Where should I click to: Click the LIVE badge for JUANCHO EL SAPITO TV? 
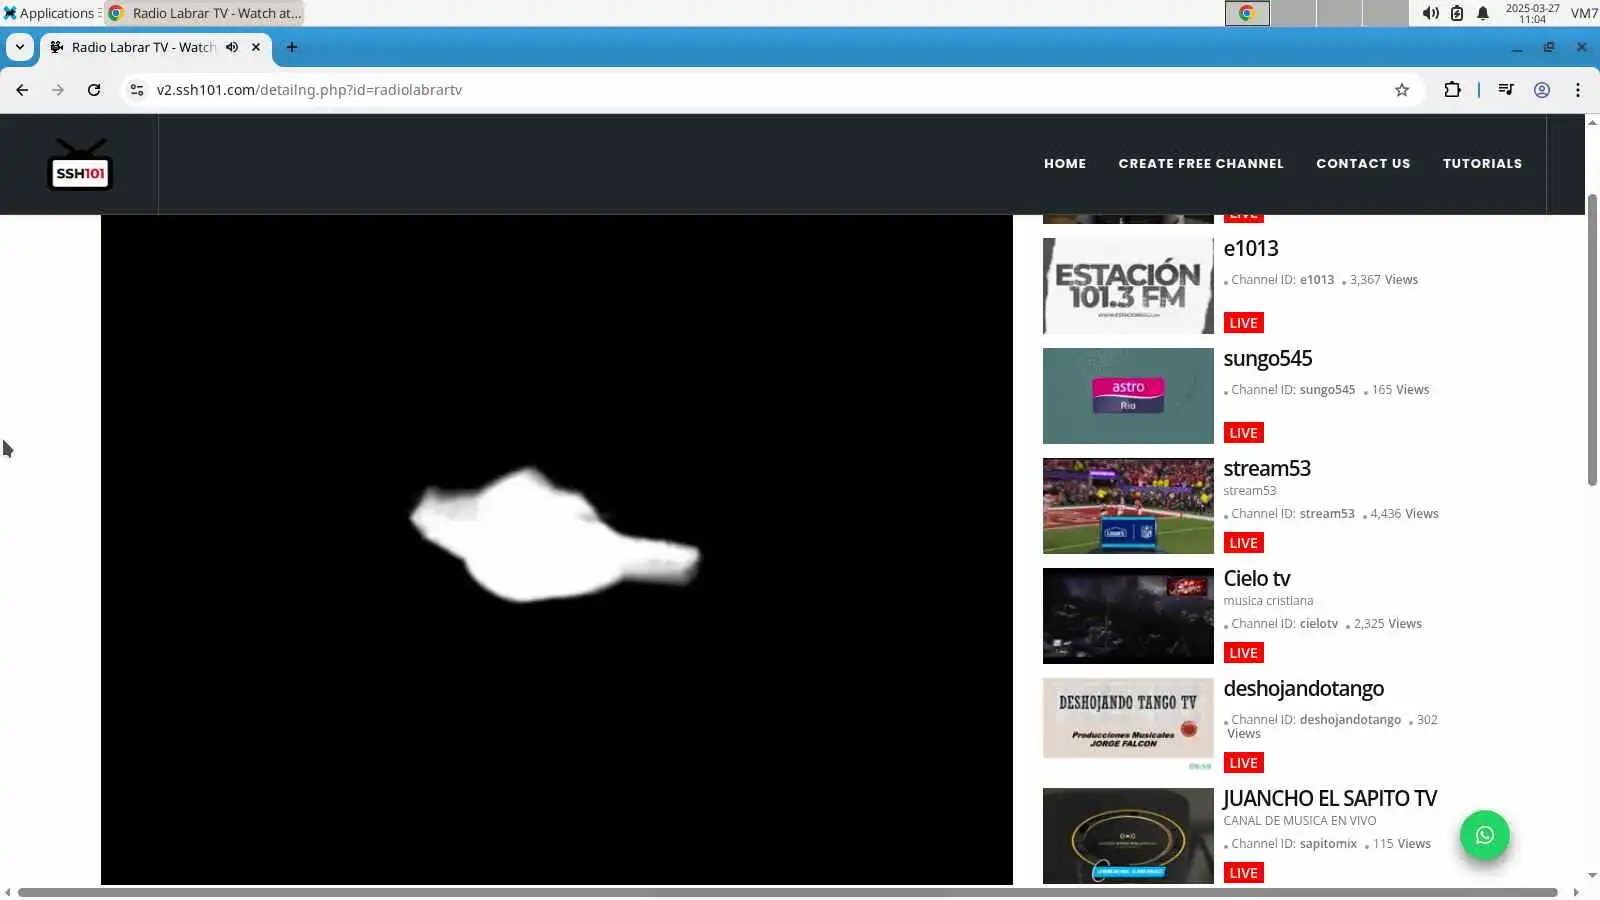click(1244, 873)
